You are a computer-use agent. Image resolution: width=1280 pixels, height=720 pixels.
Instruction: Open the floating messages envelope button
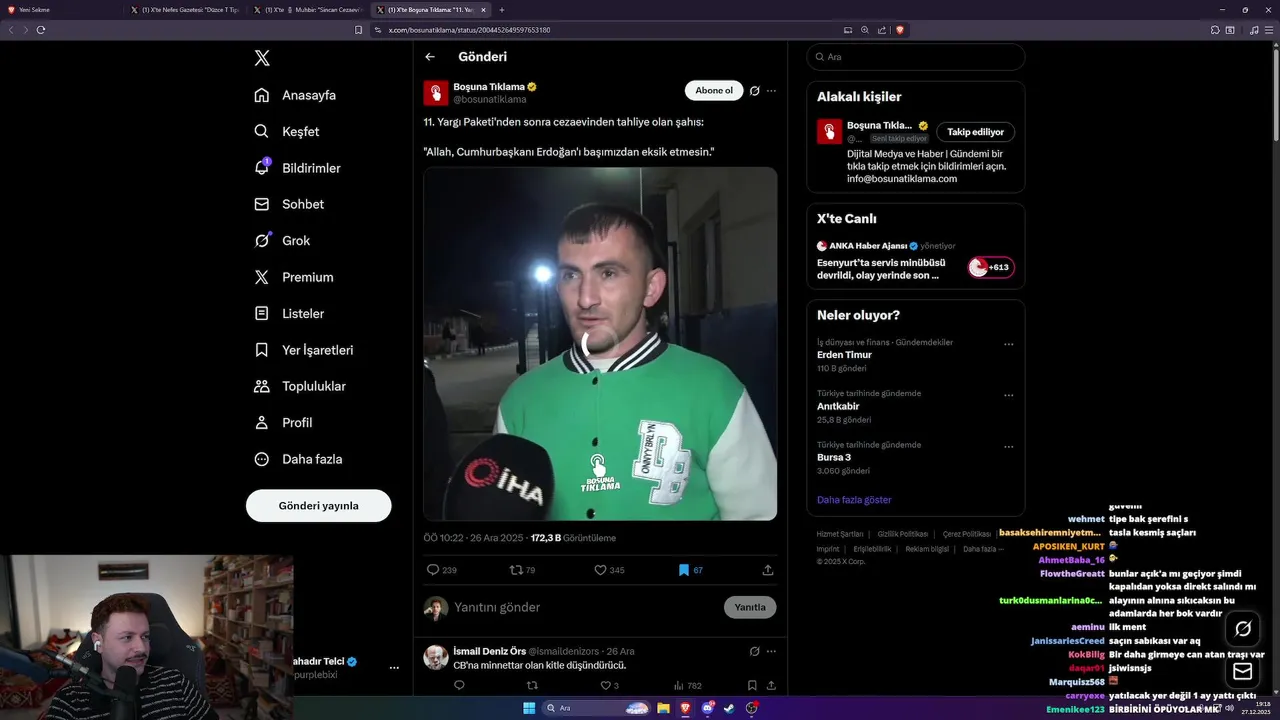coord(1243,671)
